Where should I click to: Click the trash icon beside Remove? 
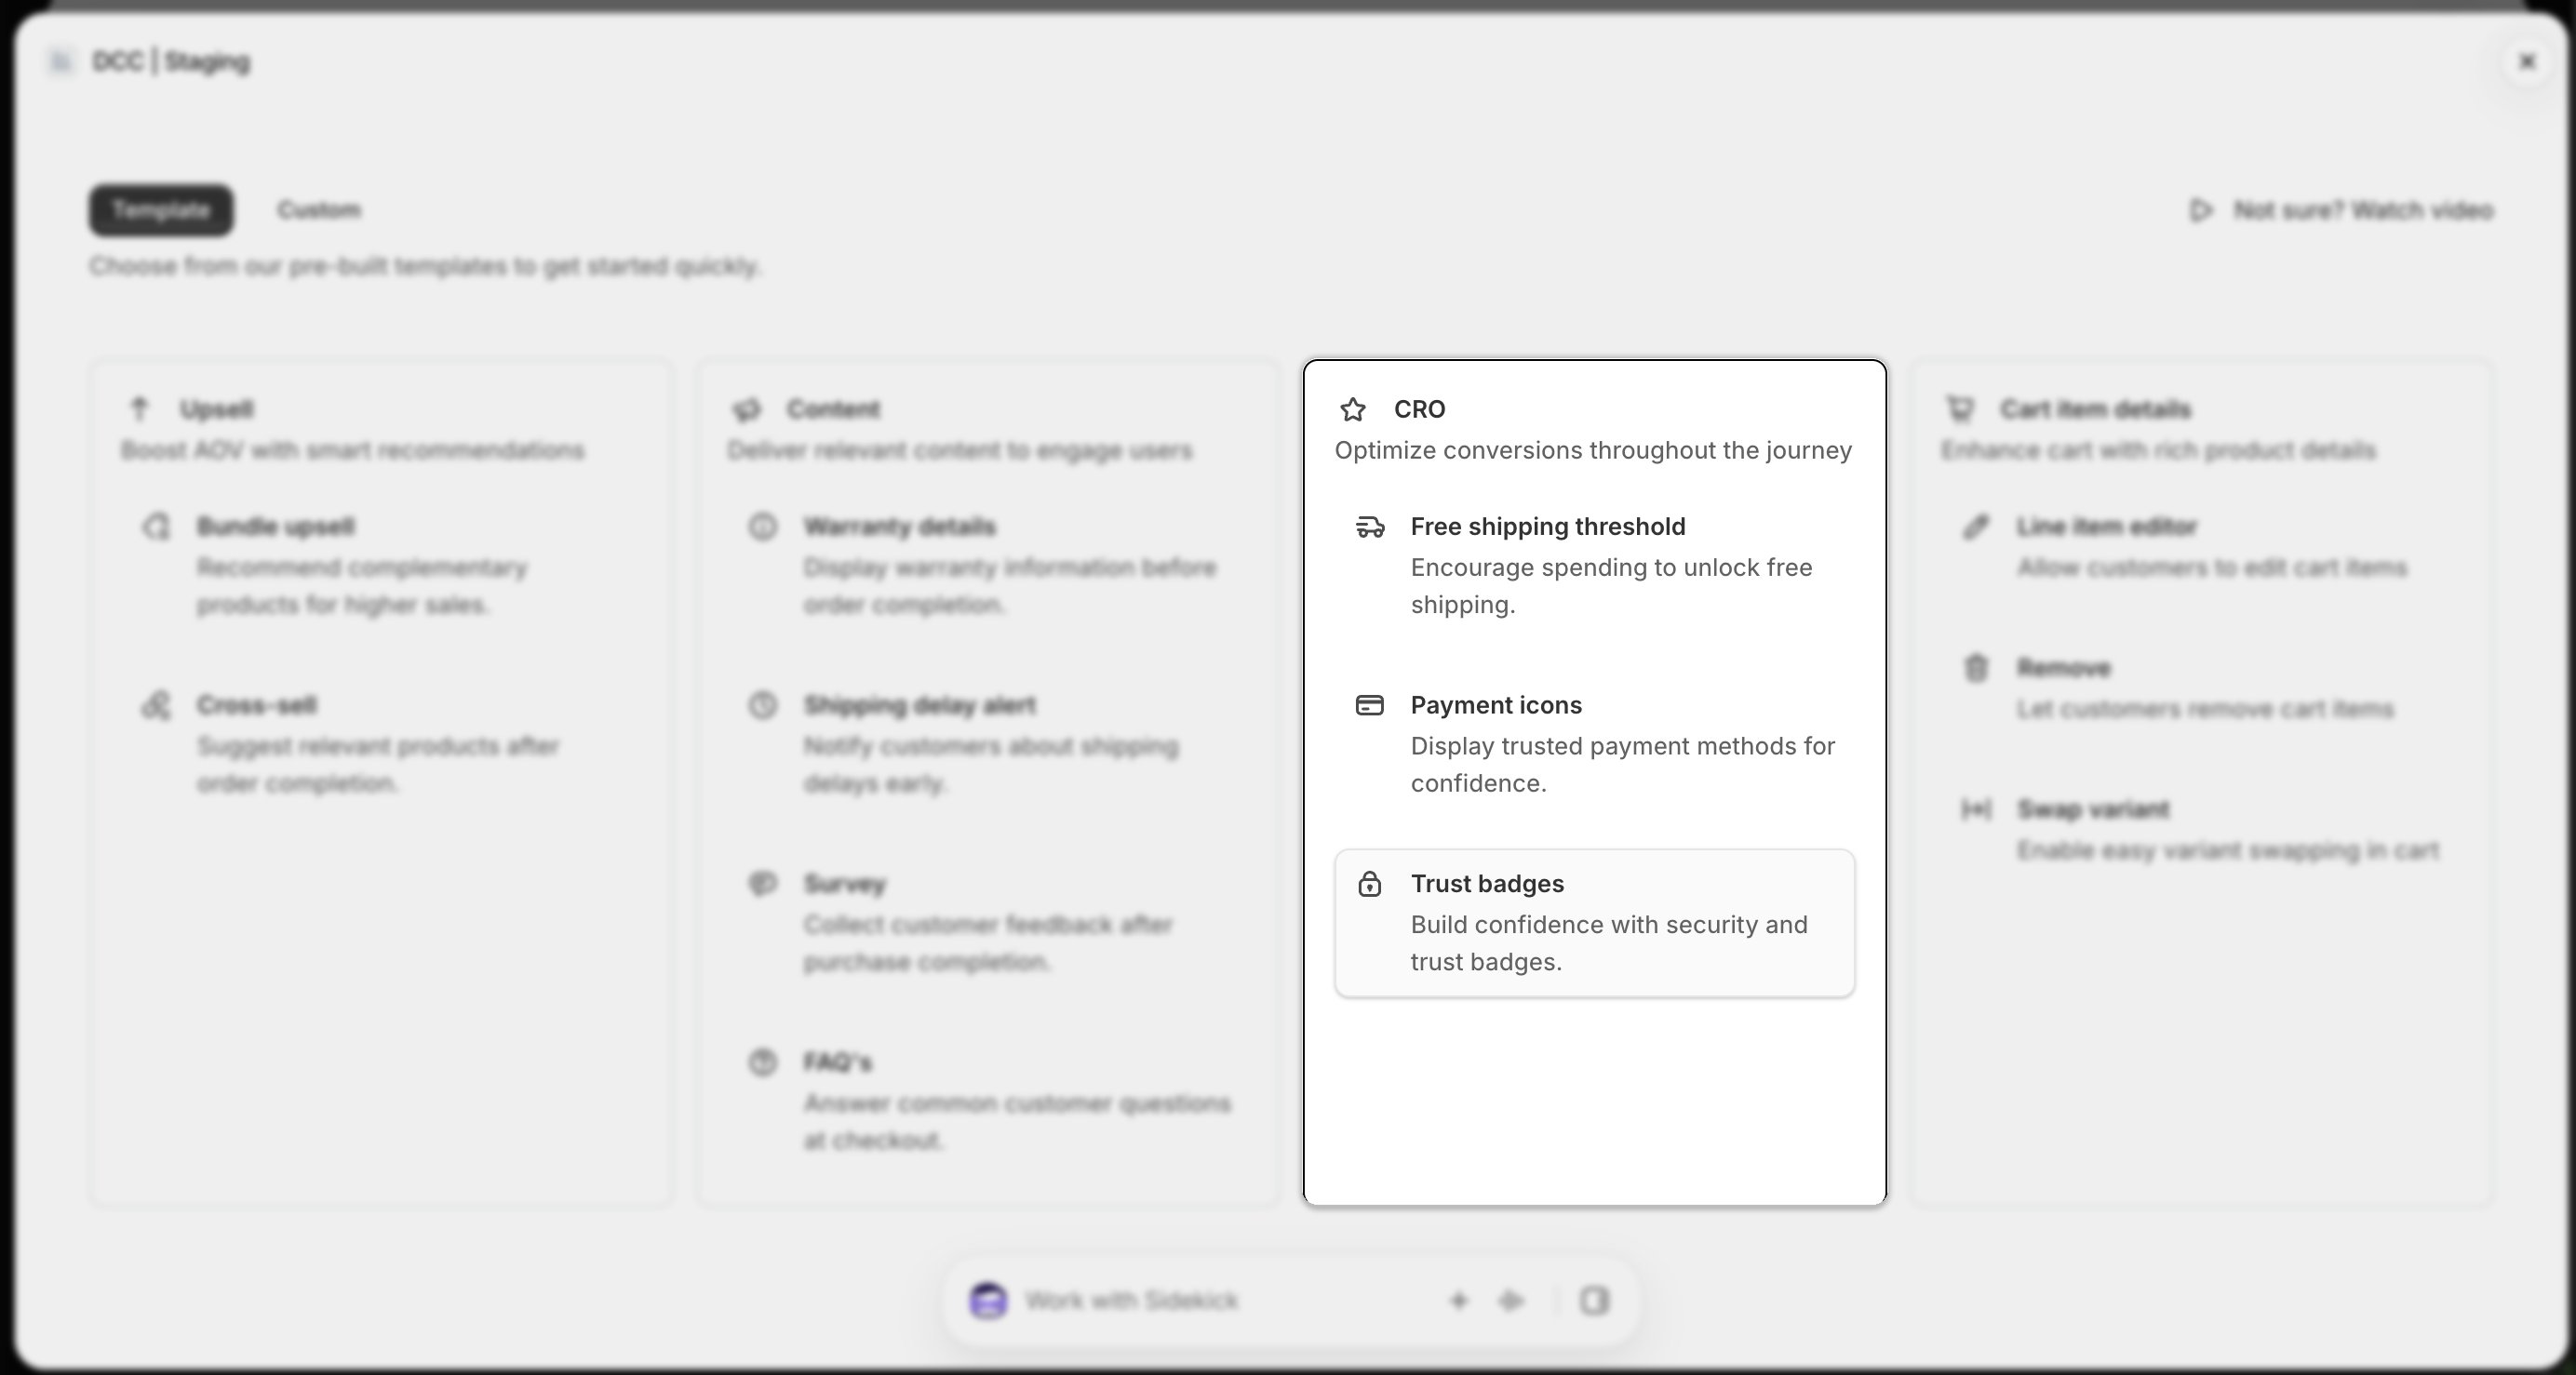coord(1976,668)
